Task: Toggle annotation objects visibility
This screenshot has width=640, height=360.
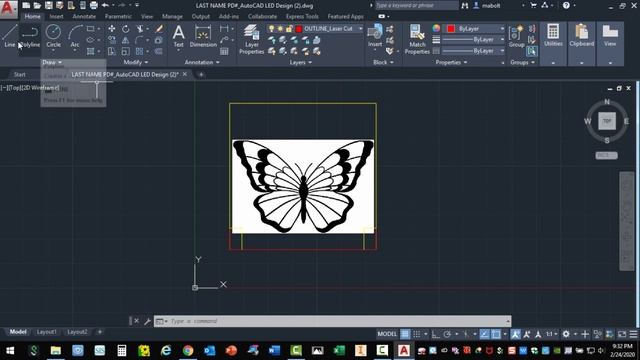Action: tap(516, 334)
